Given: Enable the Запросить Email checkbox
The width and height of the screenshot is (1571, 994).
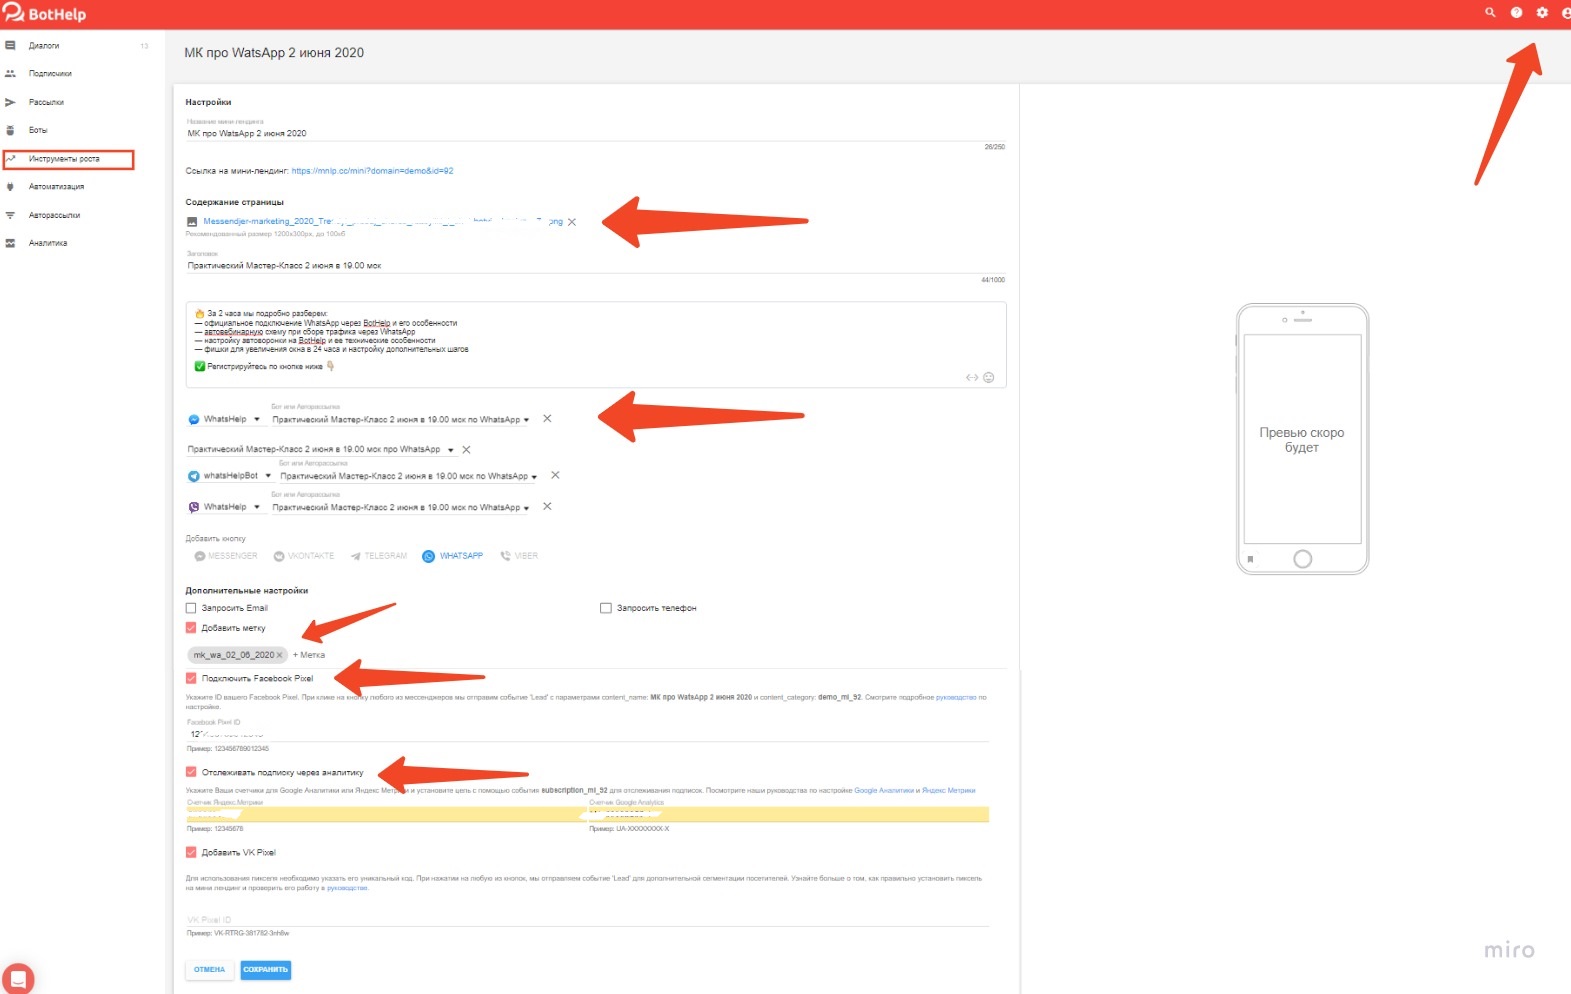Looking at the screenshot, I should click(191, 608).
